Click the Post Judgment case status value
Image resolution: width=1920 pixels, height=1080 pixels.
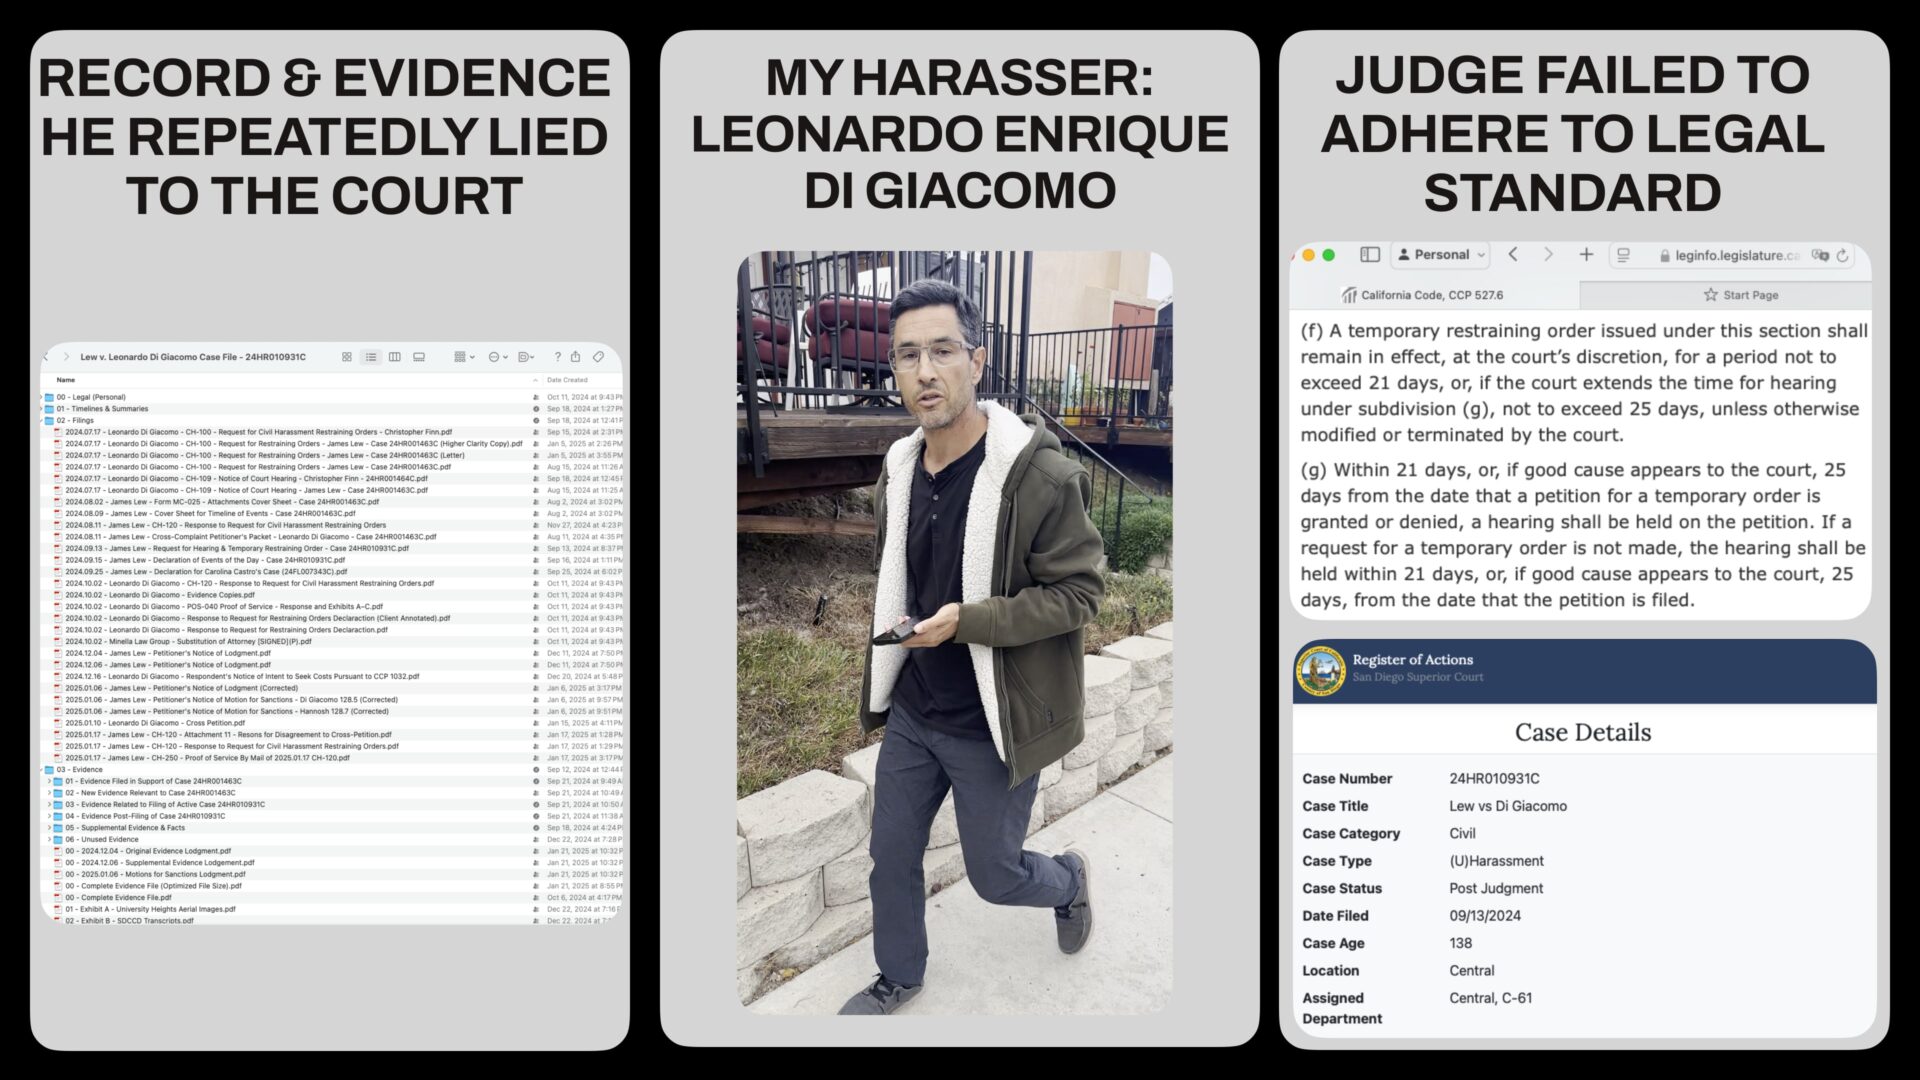[x=1496, y=888]
